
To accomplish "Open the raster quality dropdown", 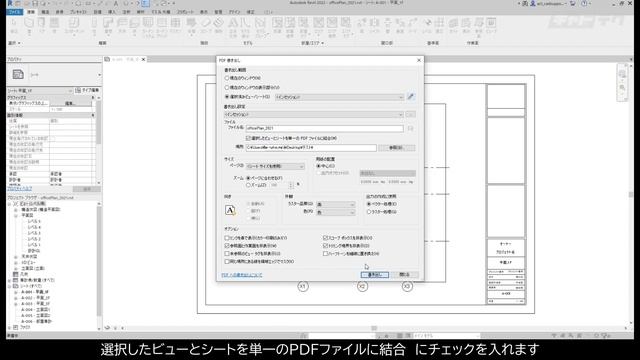I will tap(336, 204).
